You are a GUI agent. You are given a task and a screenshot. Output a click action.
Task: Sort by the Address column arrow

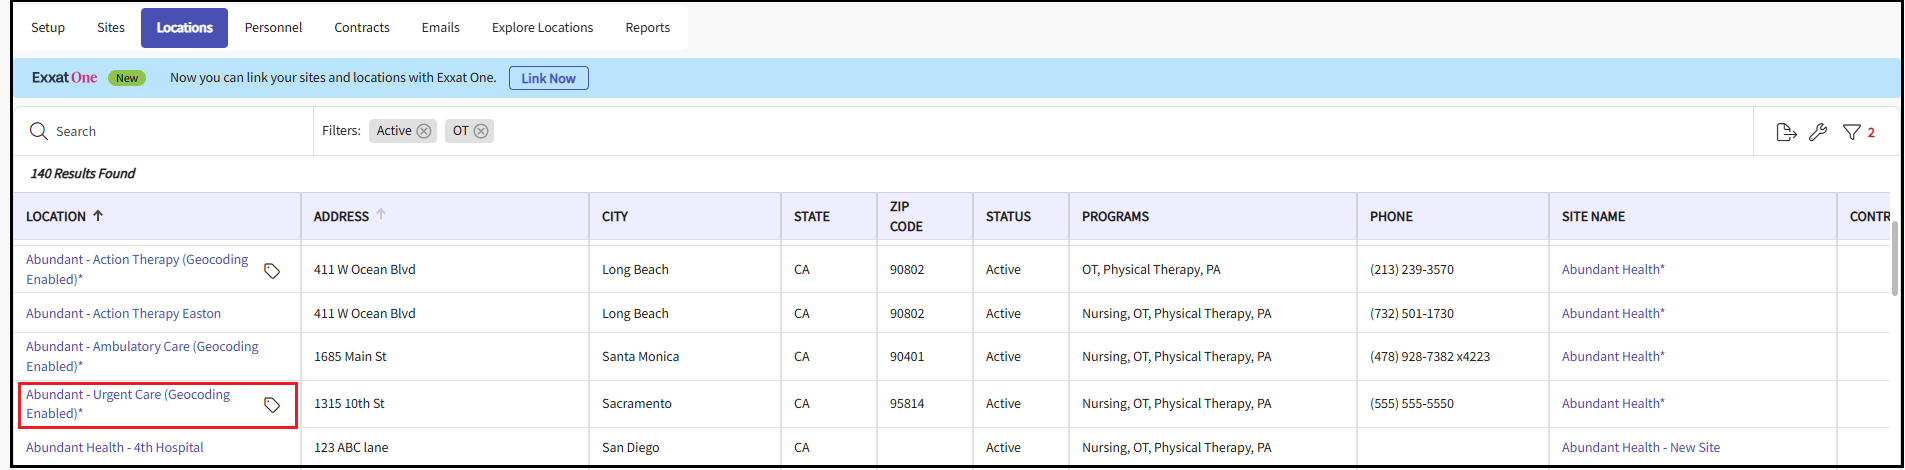pyautogui.click(x=381, y=215)
